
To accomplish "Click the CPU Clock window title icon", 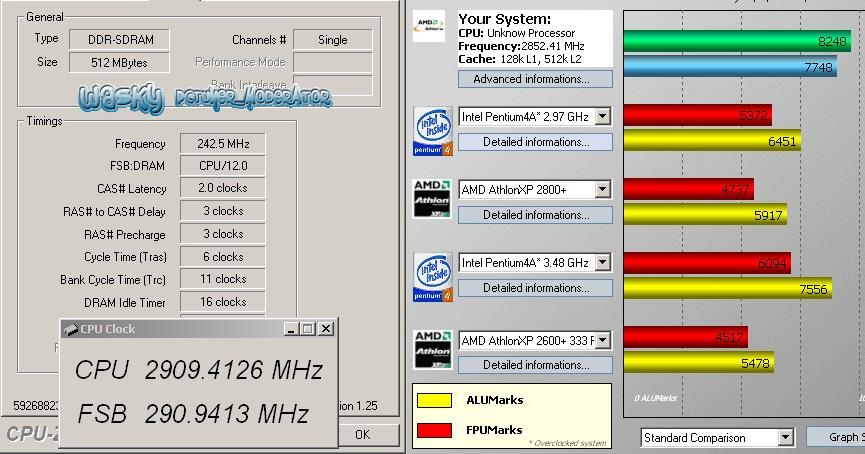I will pos(70,329).
